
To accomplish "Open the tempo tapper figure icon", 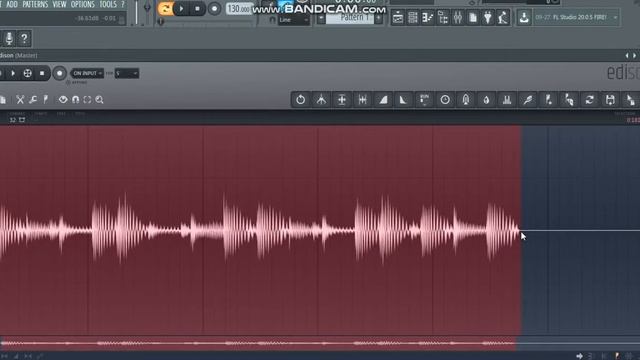I will (503, 18).
